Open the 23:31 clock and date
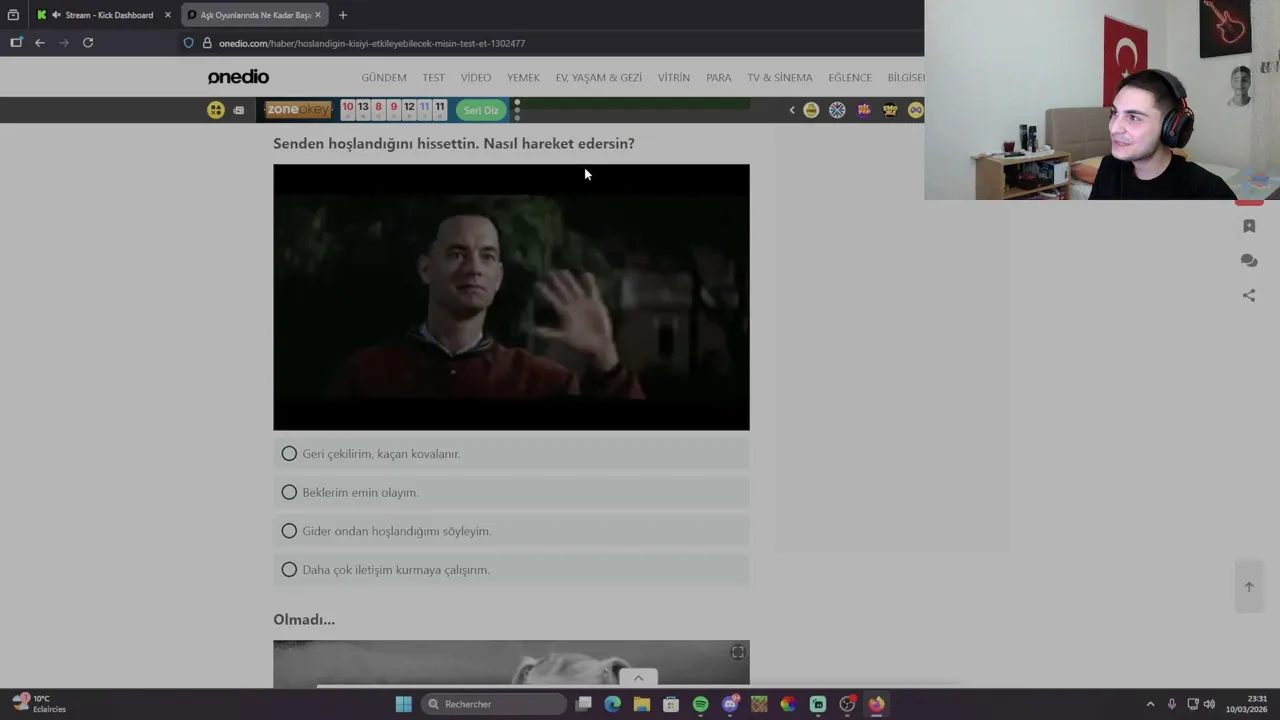The image size is (1280, 720). coord(1246,704)
